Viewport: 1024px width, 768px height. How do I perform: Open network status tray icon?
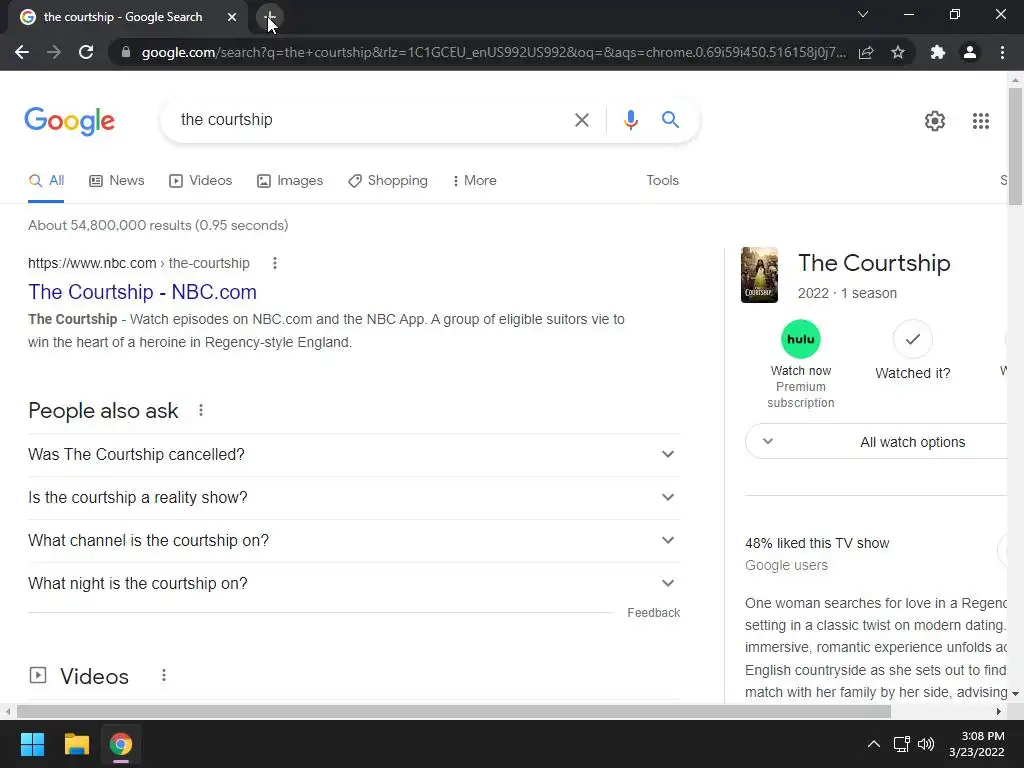pos(902,744)
